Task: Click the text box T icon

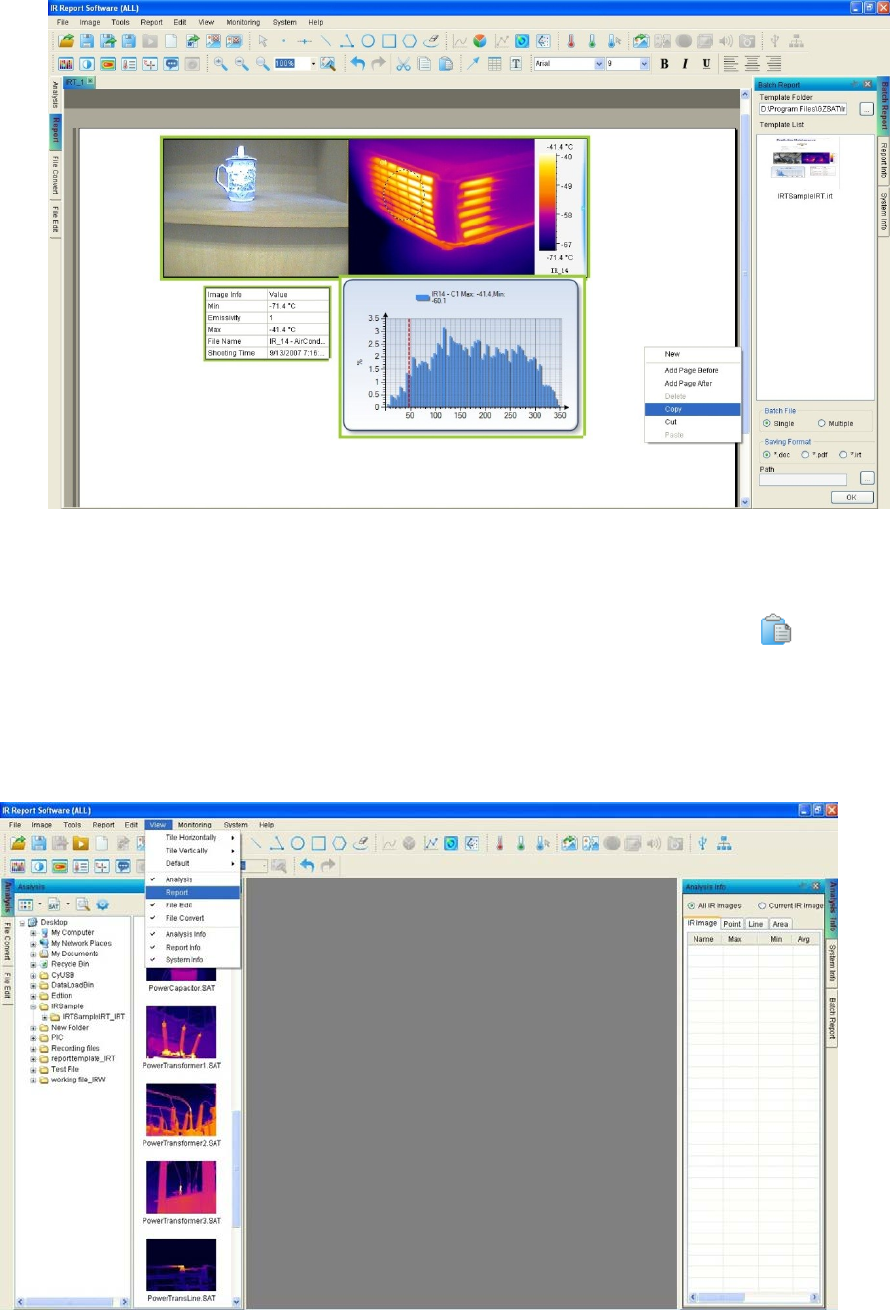Action: pyautogui.click(x=516, y=63)
